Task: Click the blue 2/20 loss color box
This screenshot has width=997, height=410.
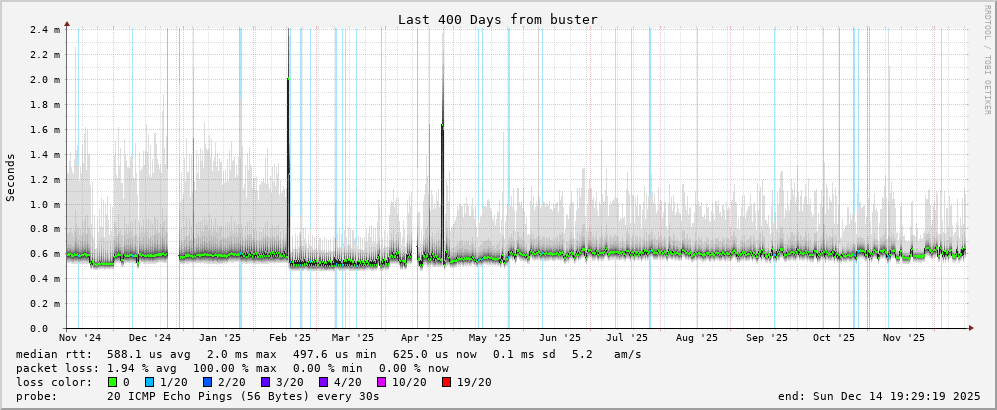Action: click(x=207, y=382)
